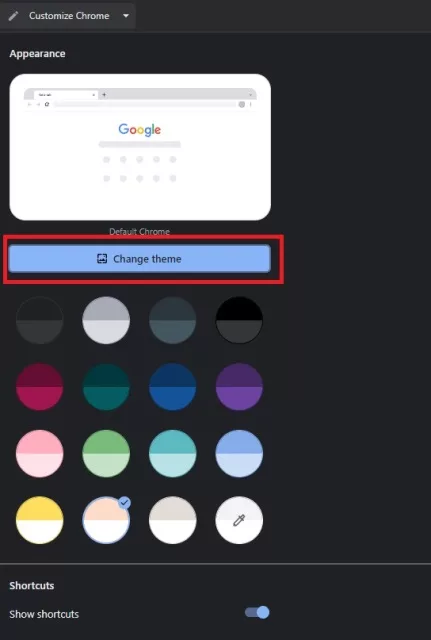Select the beige color swatch
Viewport: 431px width, 640px height.
coord(173,520)
